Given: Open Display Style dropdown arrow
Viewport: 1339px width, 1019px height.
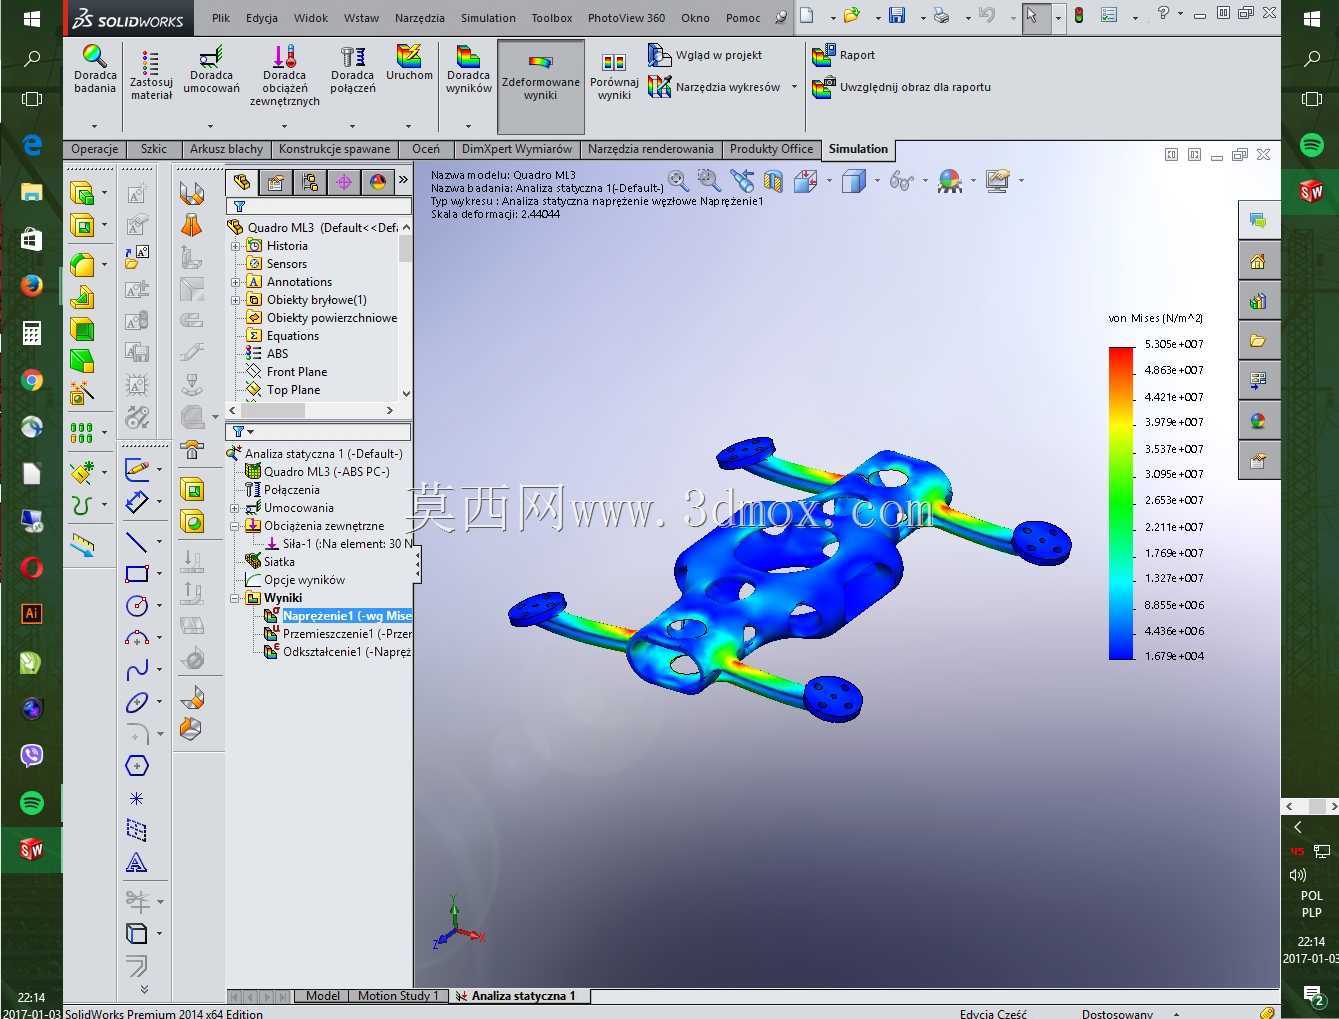Looking at the screenshot, I should coord(876,181).
